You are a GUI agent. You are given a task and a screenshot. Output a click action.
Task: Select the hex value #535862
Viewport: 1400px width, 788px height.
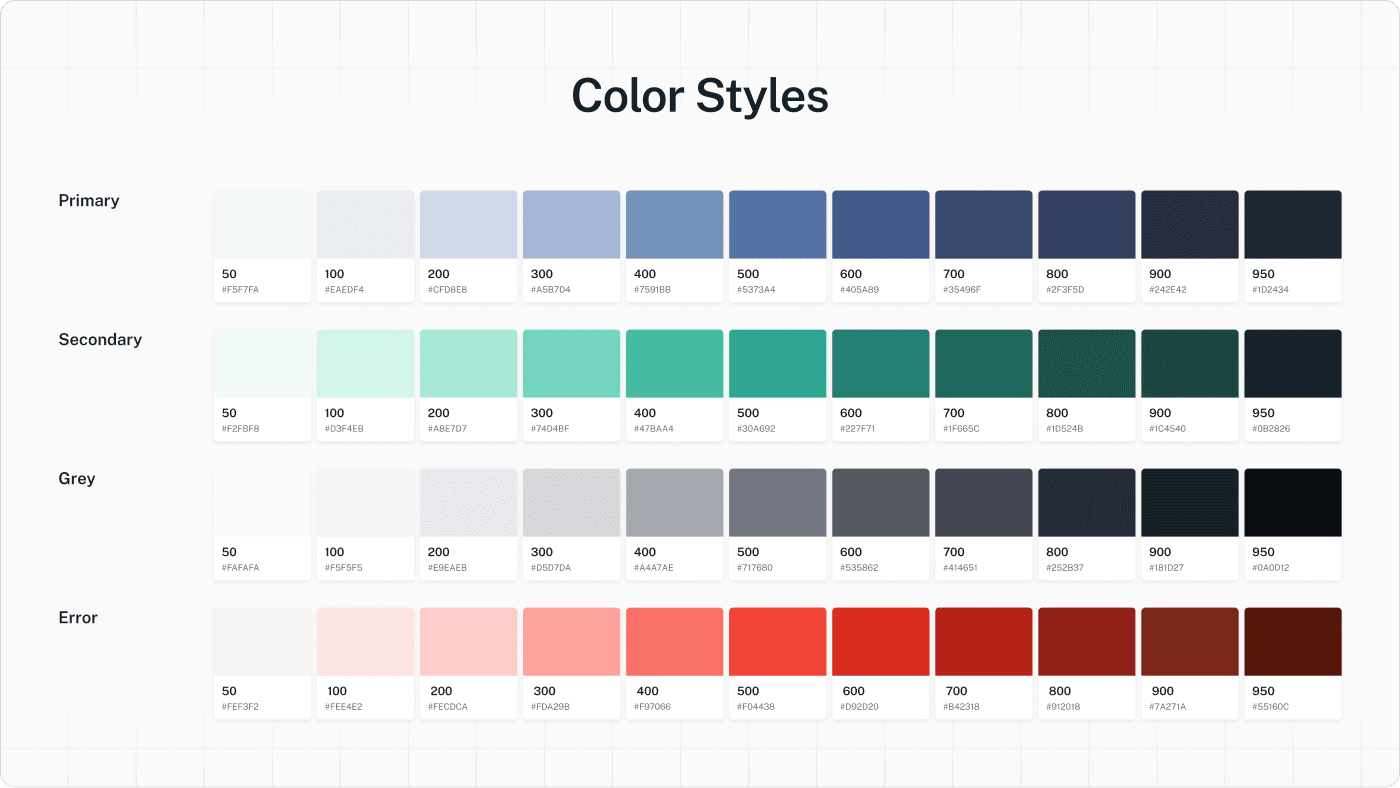[859, 568]
